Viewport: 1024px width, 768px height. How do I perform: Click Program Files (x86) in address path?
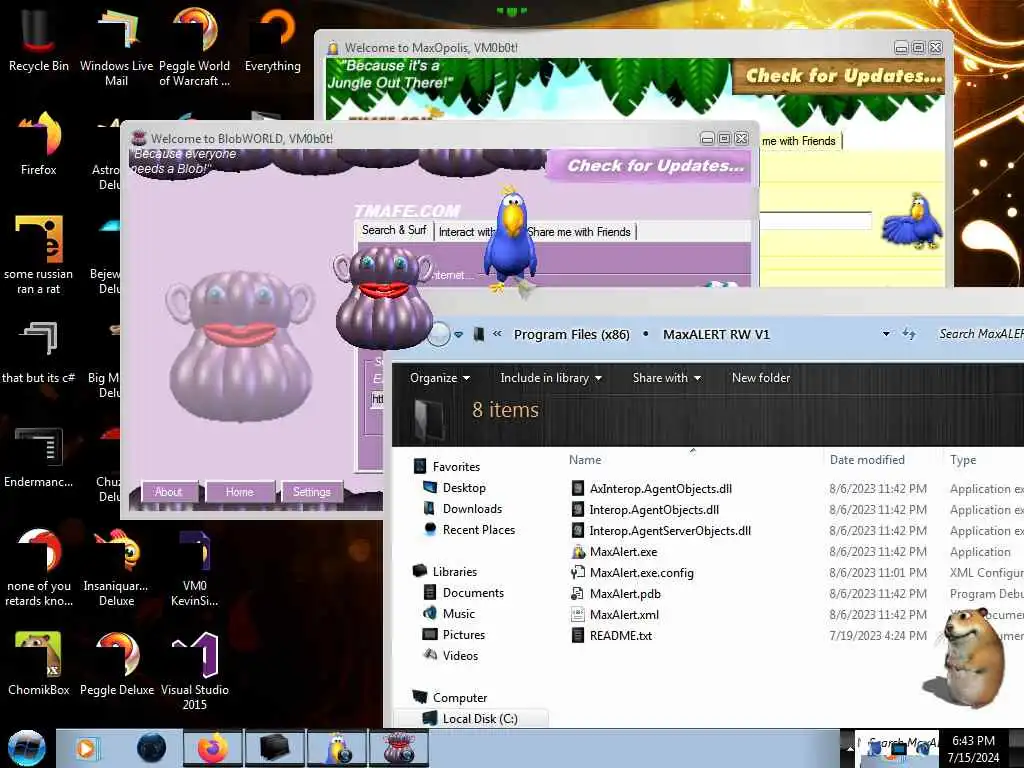tap(571, 334)
